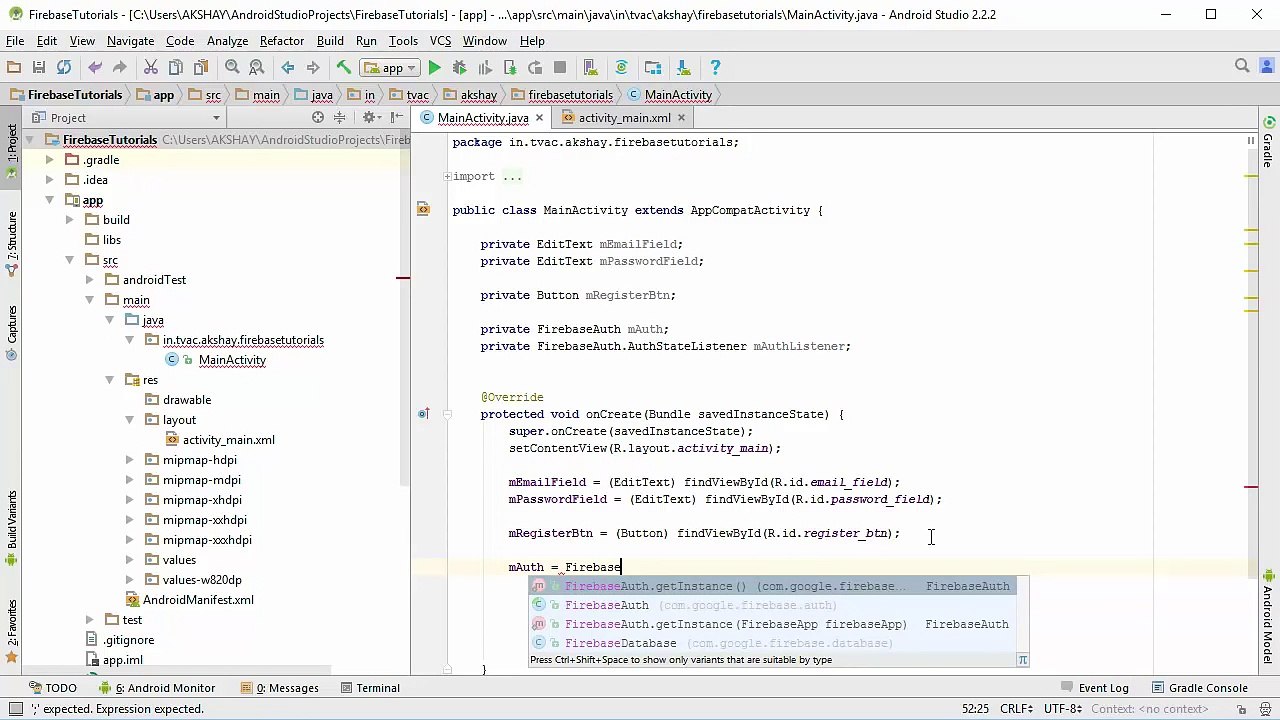Click the search everywhere magnifier icon
Screen dimensions: 1280x720
[x=1242, y=67]
